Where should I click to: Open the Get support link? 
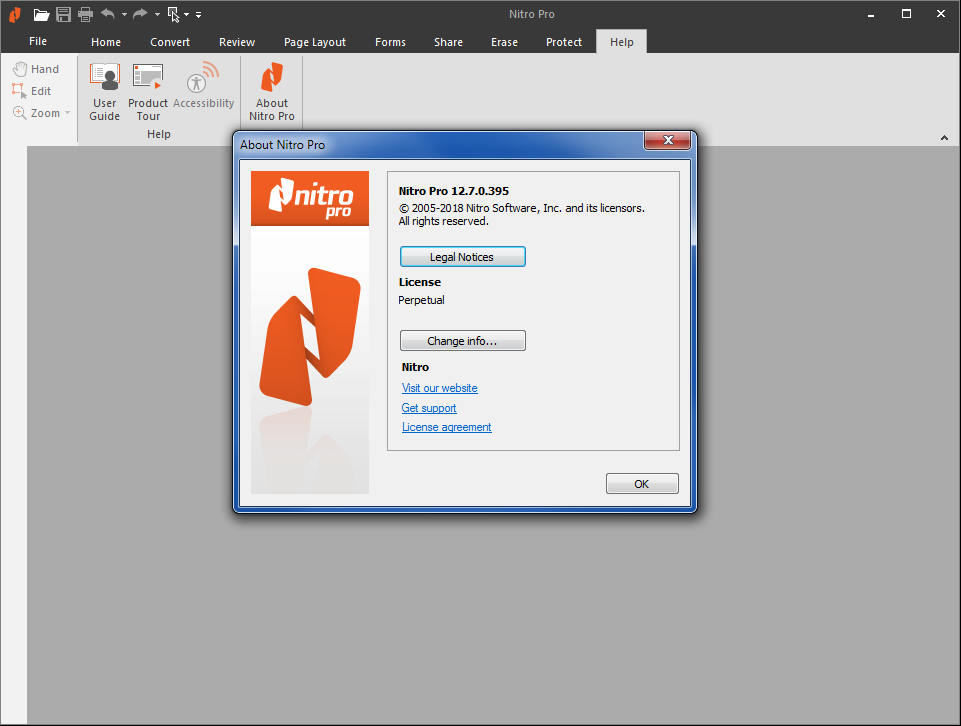(x=429, y=408)
